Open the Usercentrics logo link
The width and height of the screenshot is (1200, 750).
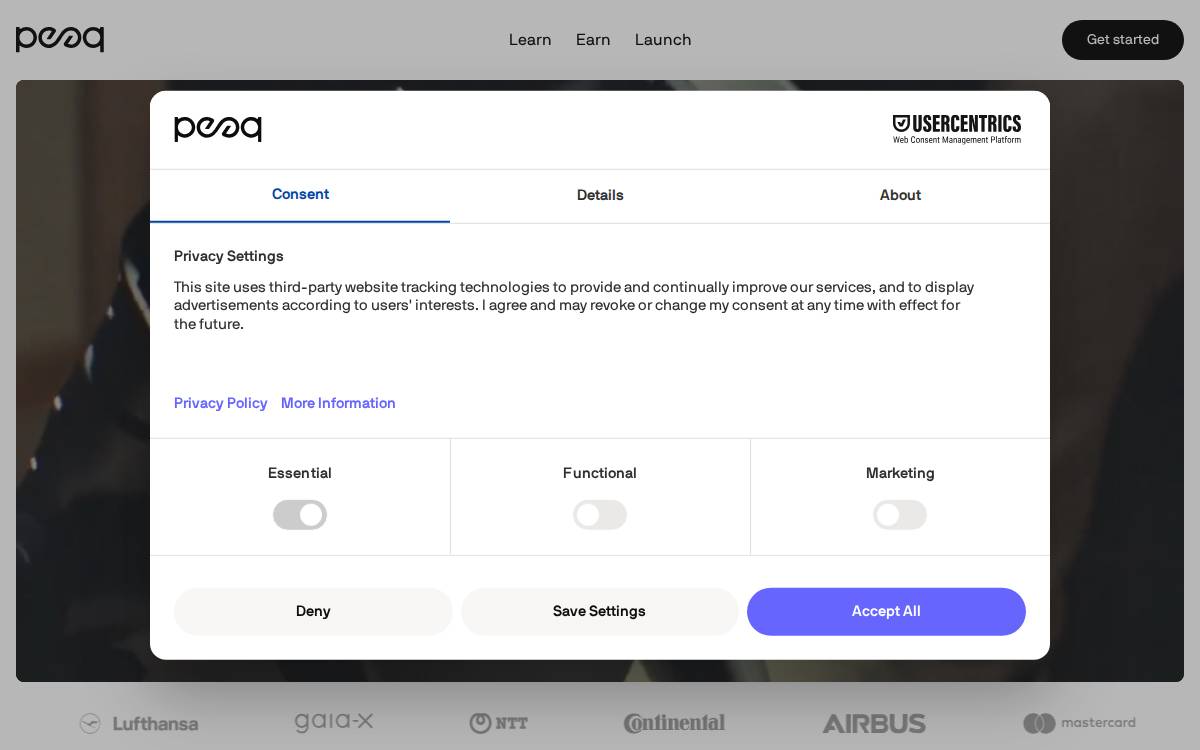pyautogui.click(x=957, y=129)
